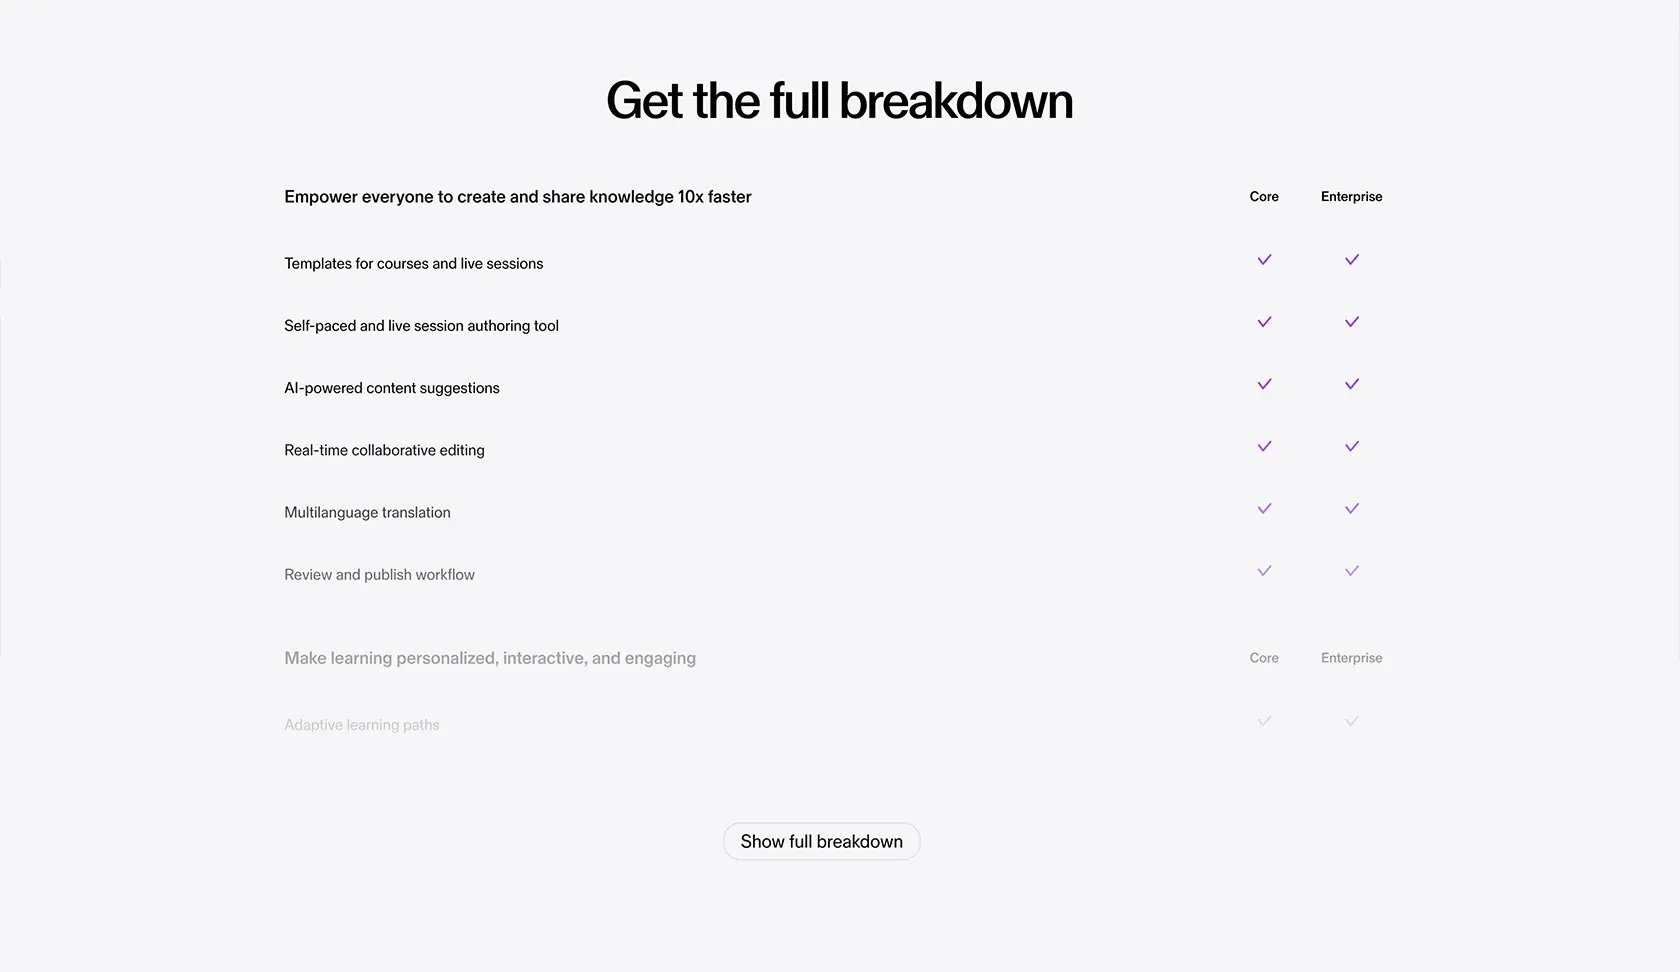
Task: Click the Multilanguage translation feature label
Action: pos(367,512)
